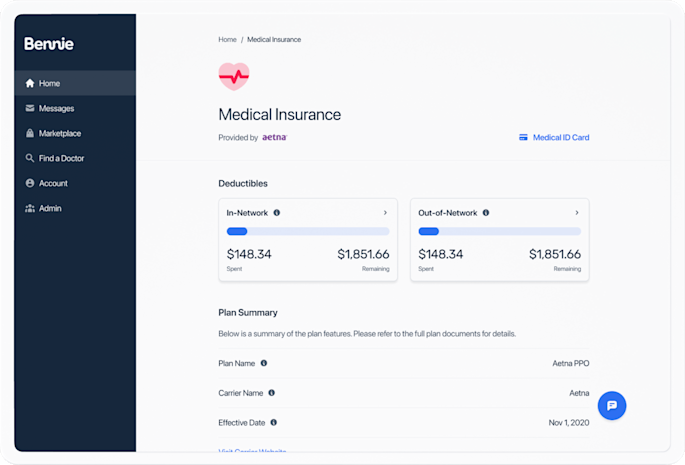The image size is (685, 465).
Task: Click the Medical Insurance breadcrumb
Action: (274, 39)
